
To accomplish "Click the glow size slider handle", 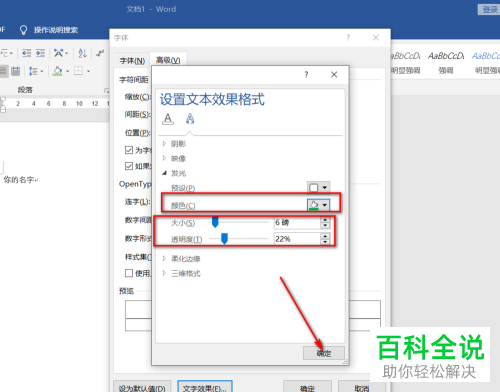I will click(215, 222).
